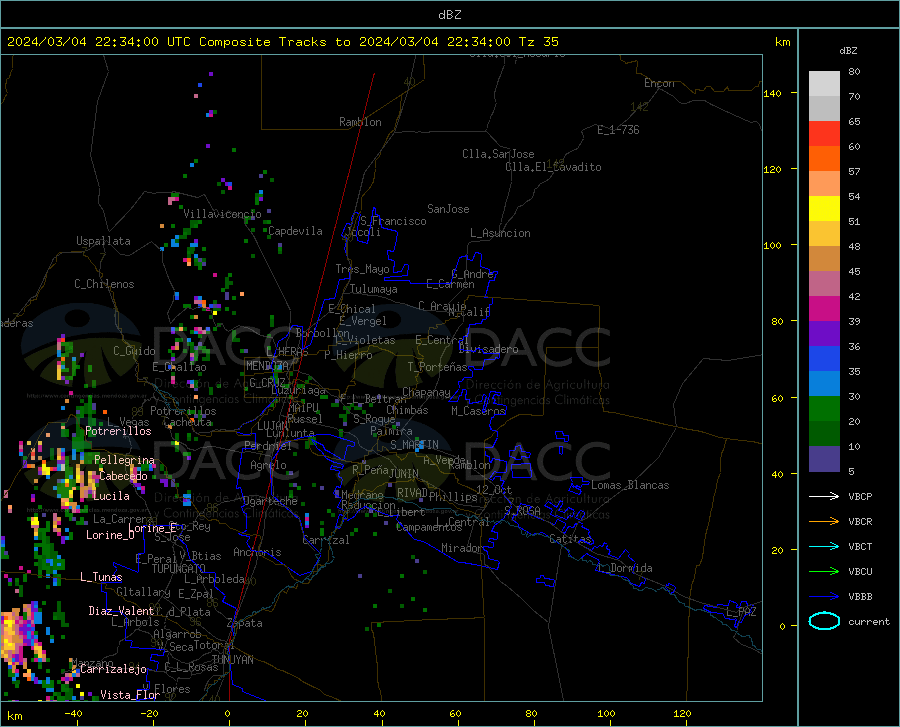Select the magenta 42 dBZ color swatch

tap(824, 309)
